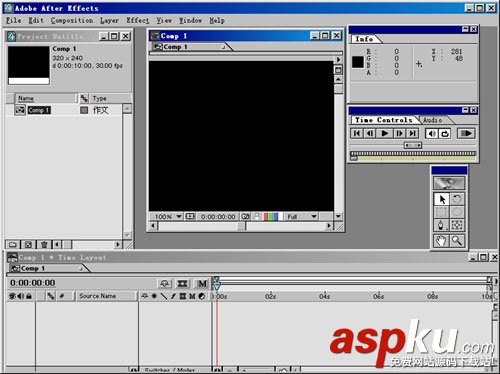Viewport: 500px width, 374px height.
Task: Jump to last frame in Time Controls
Action: 412,133
